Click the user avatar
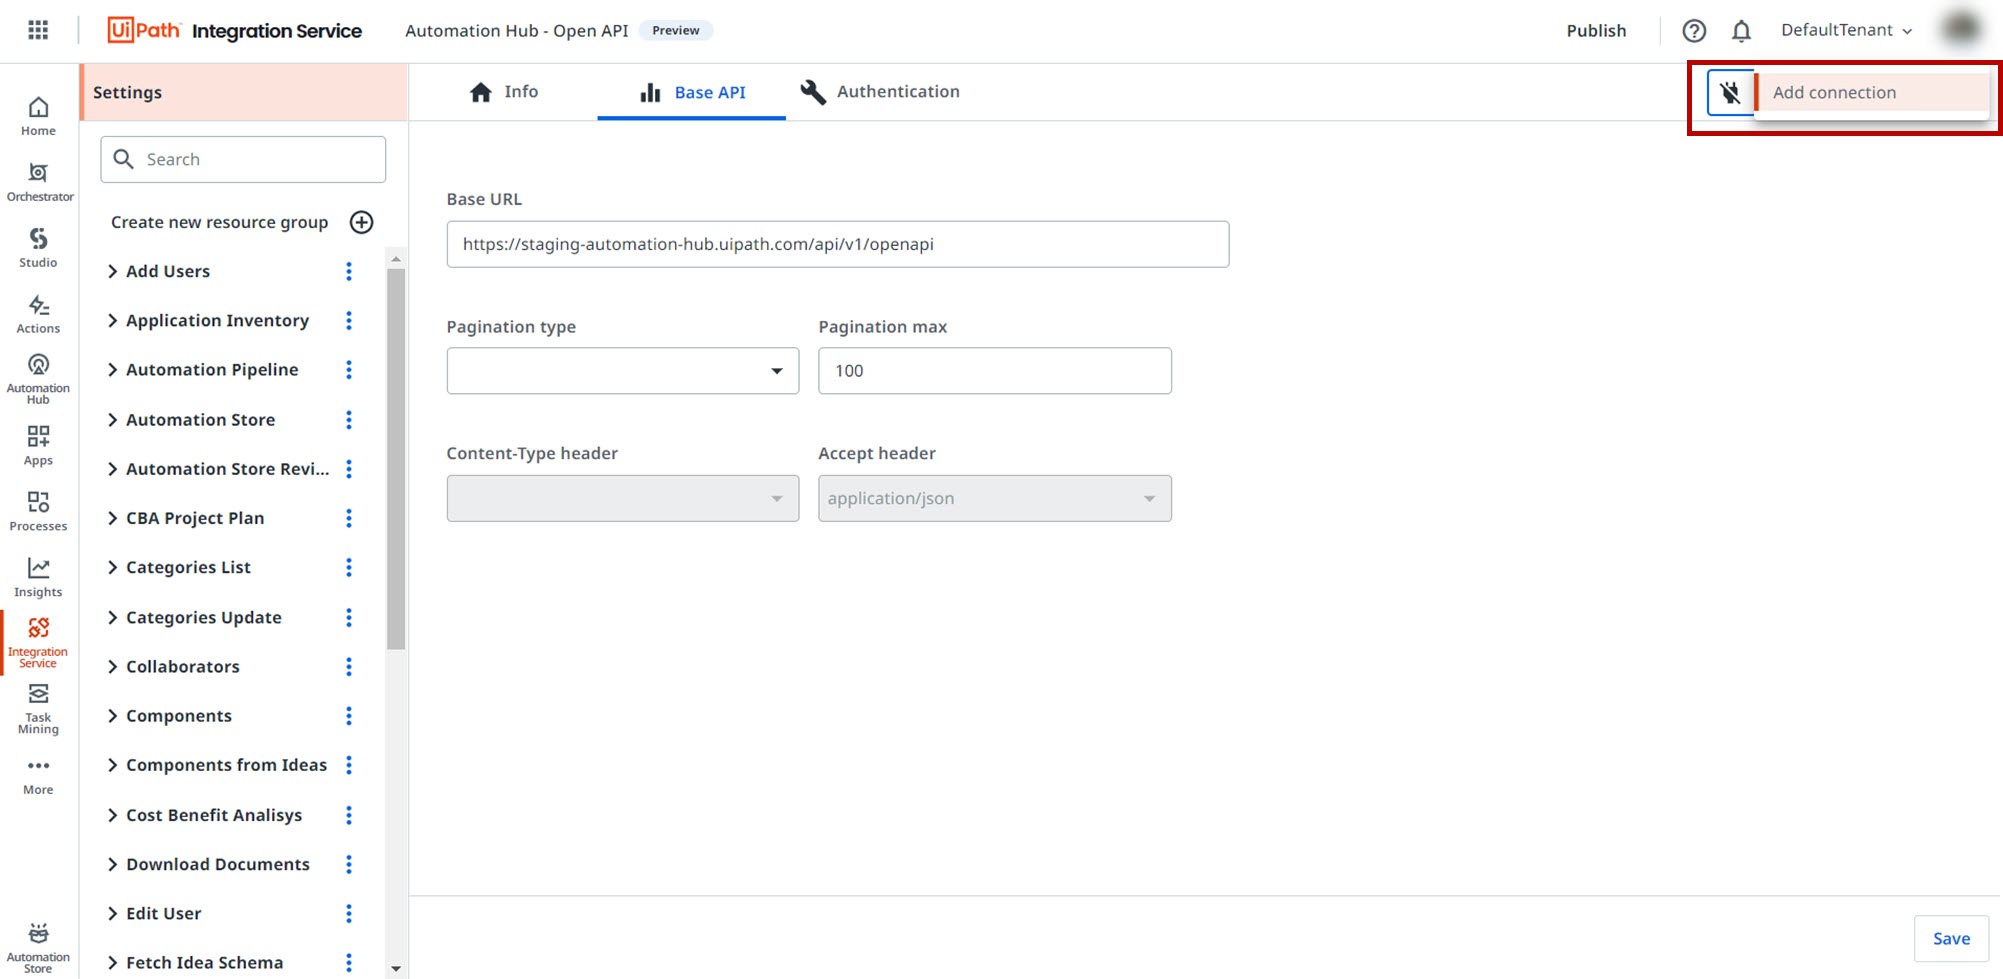Image resolution: width=2003 pixels, height=979 pixels. coord(1961,29)
